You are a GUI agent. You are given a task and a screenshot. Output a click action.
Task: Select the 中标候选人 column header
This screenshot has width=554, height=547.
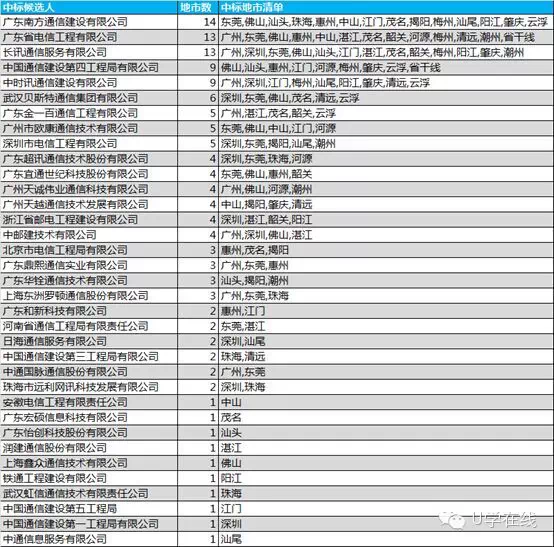[89, 7]
